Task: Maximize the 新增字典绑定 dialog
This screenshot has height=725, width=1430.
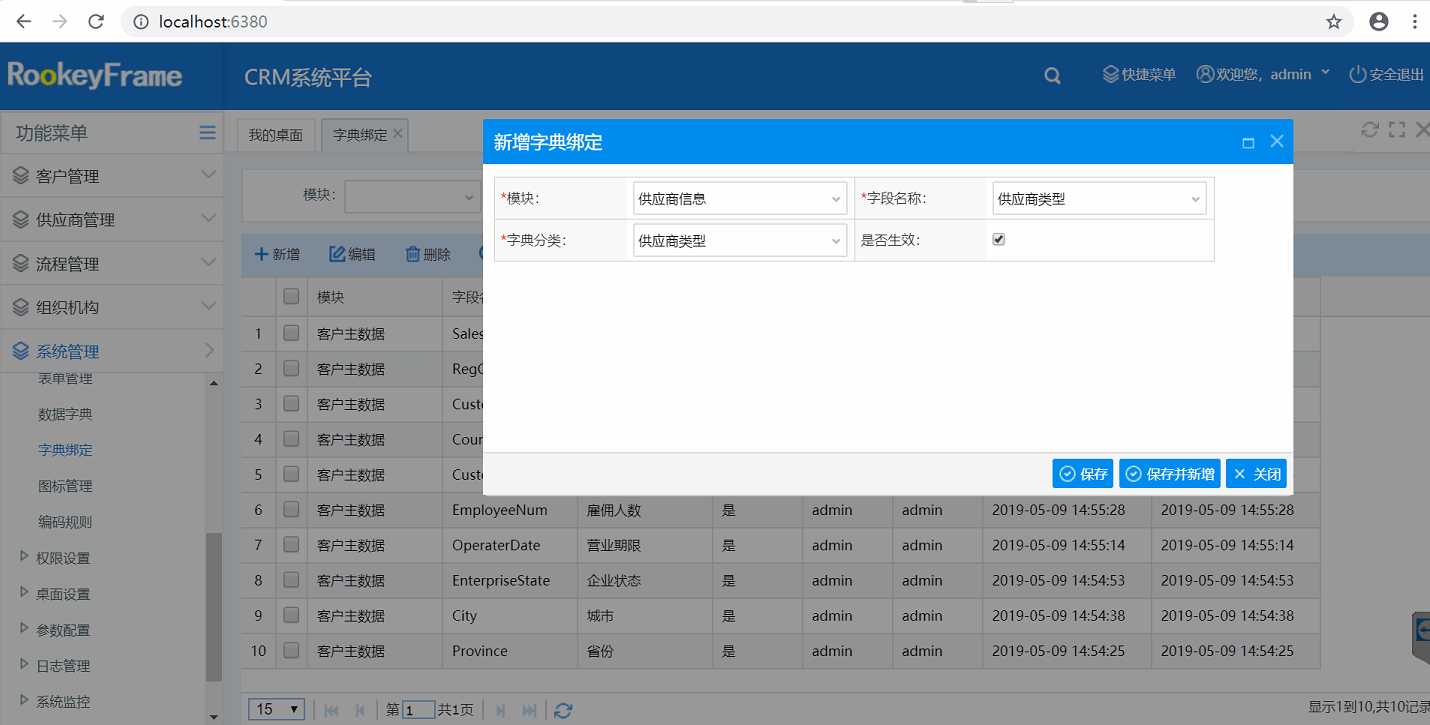Action: pos(1248,143)
